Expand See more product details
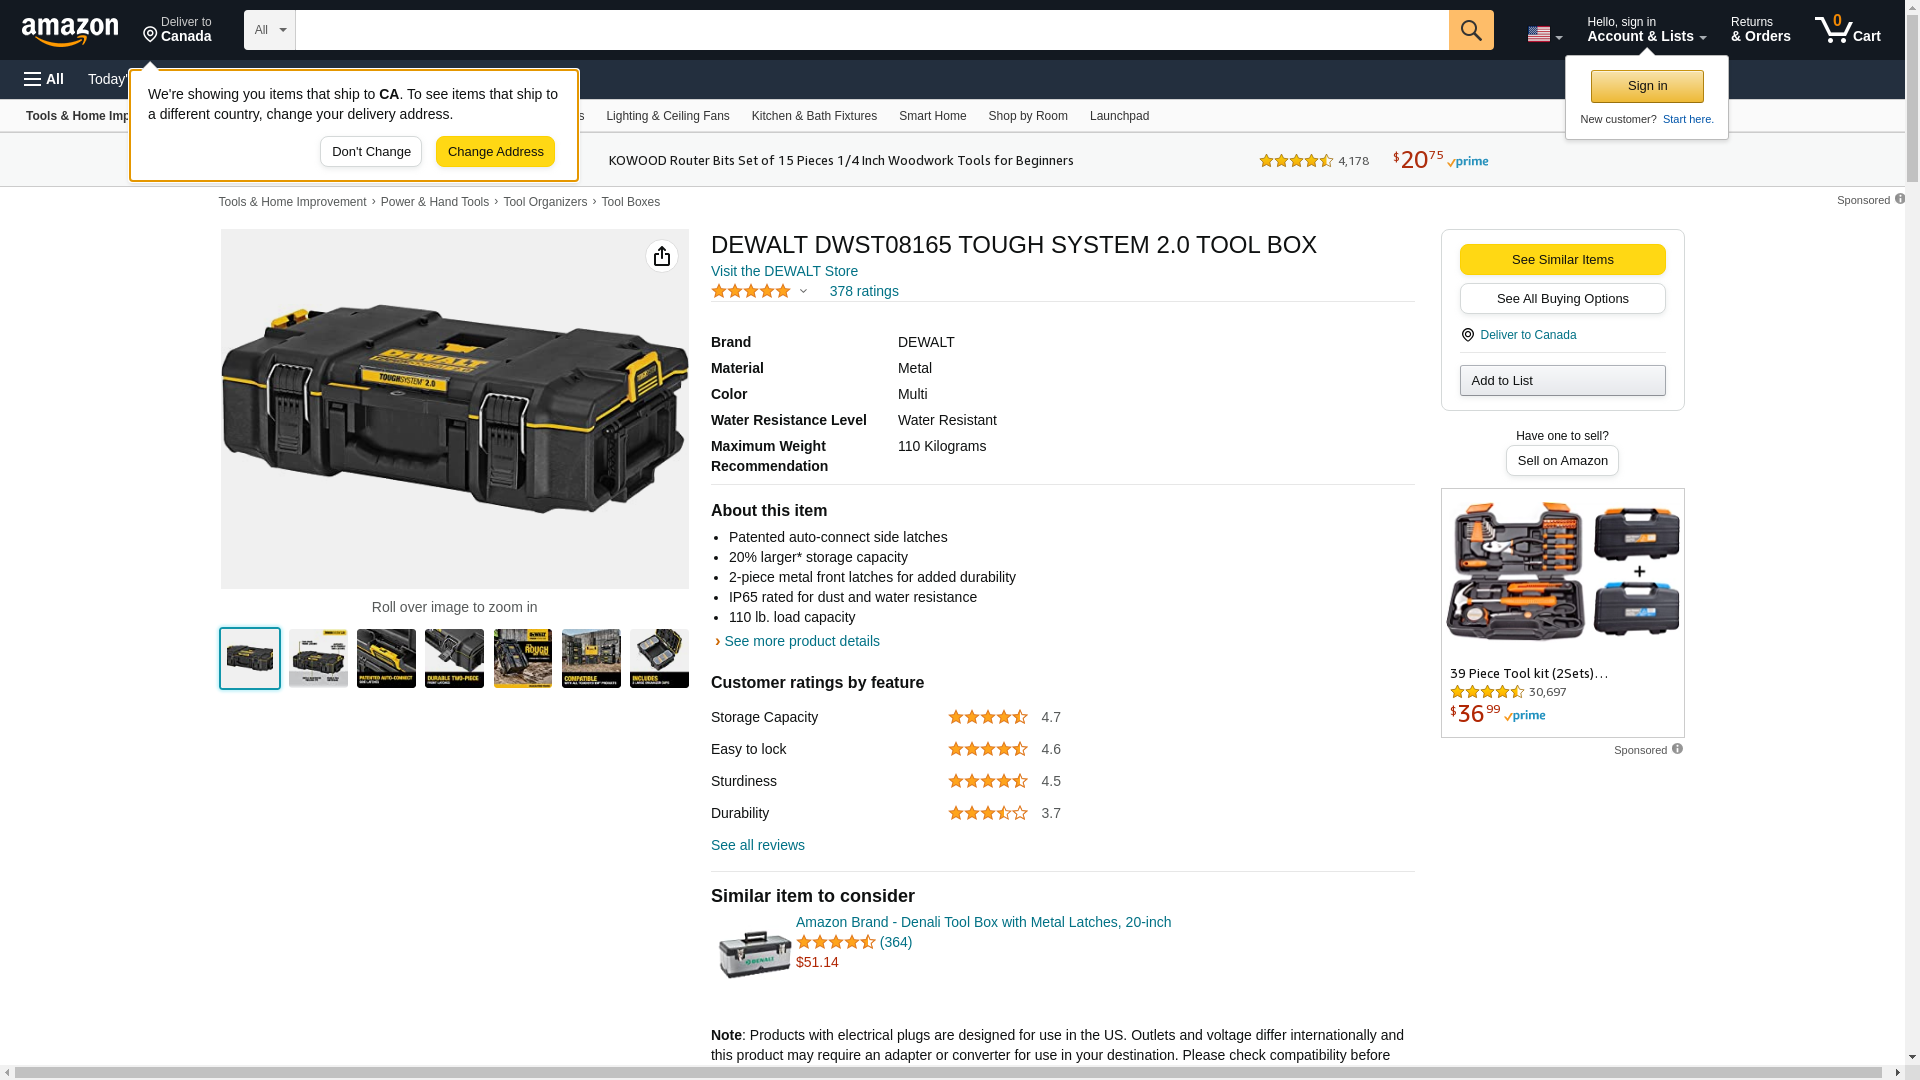This screenshot has height=1080, width=1920. [801, 641]
